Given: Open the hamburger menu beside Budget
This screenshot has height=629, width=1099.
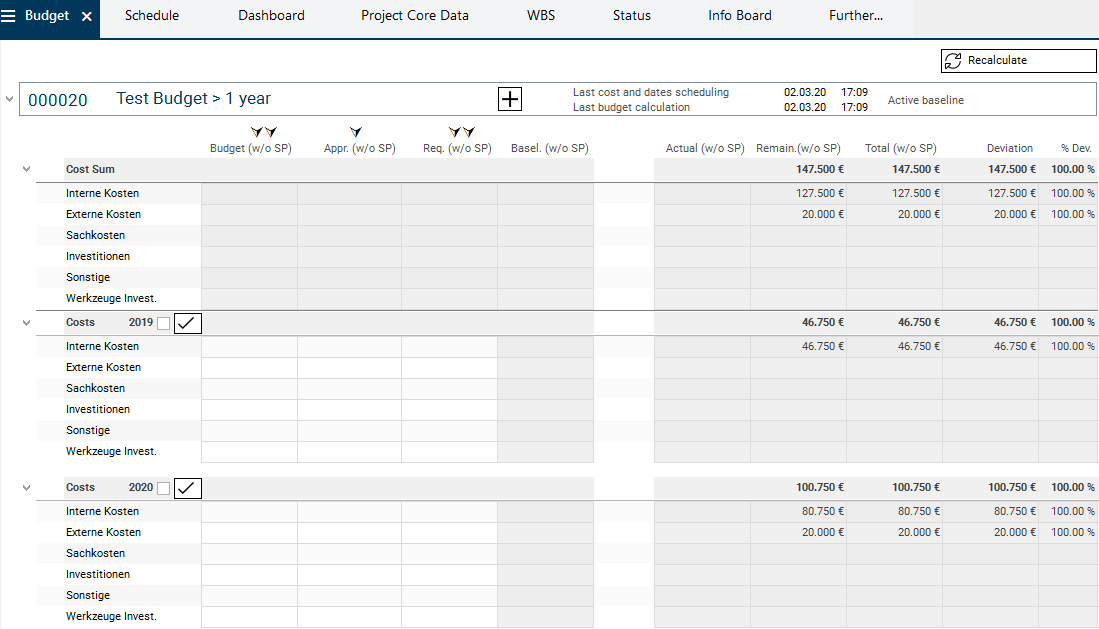Looking at the screenshot, I should [9, 16].
